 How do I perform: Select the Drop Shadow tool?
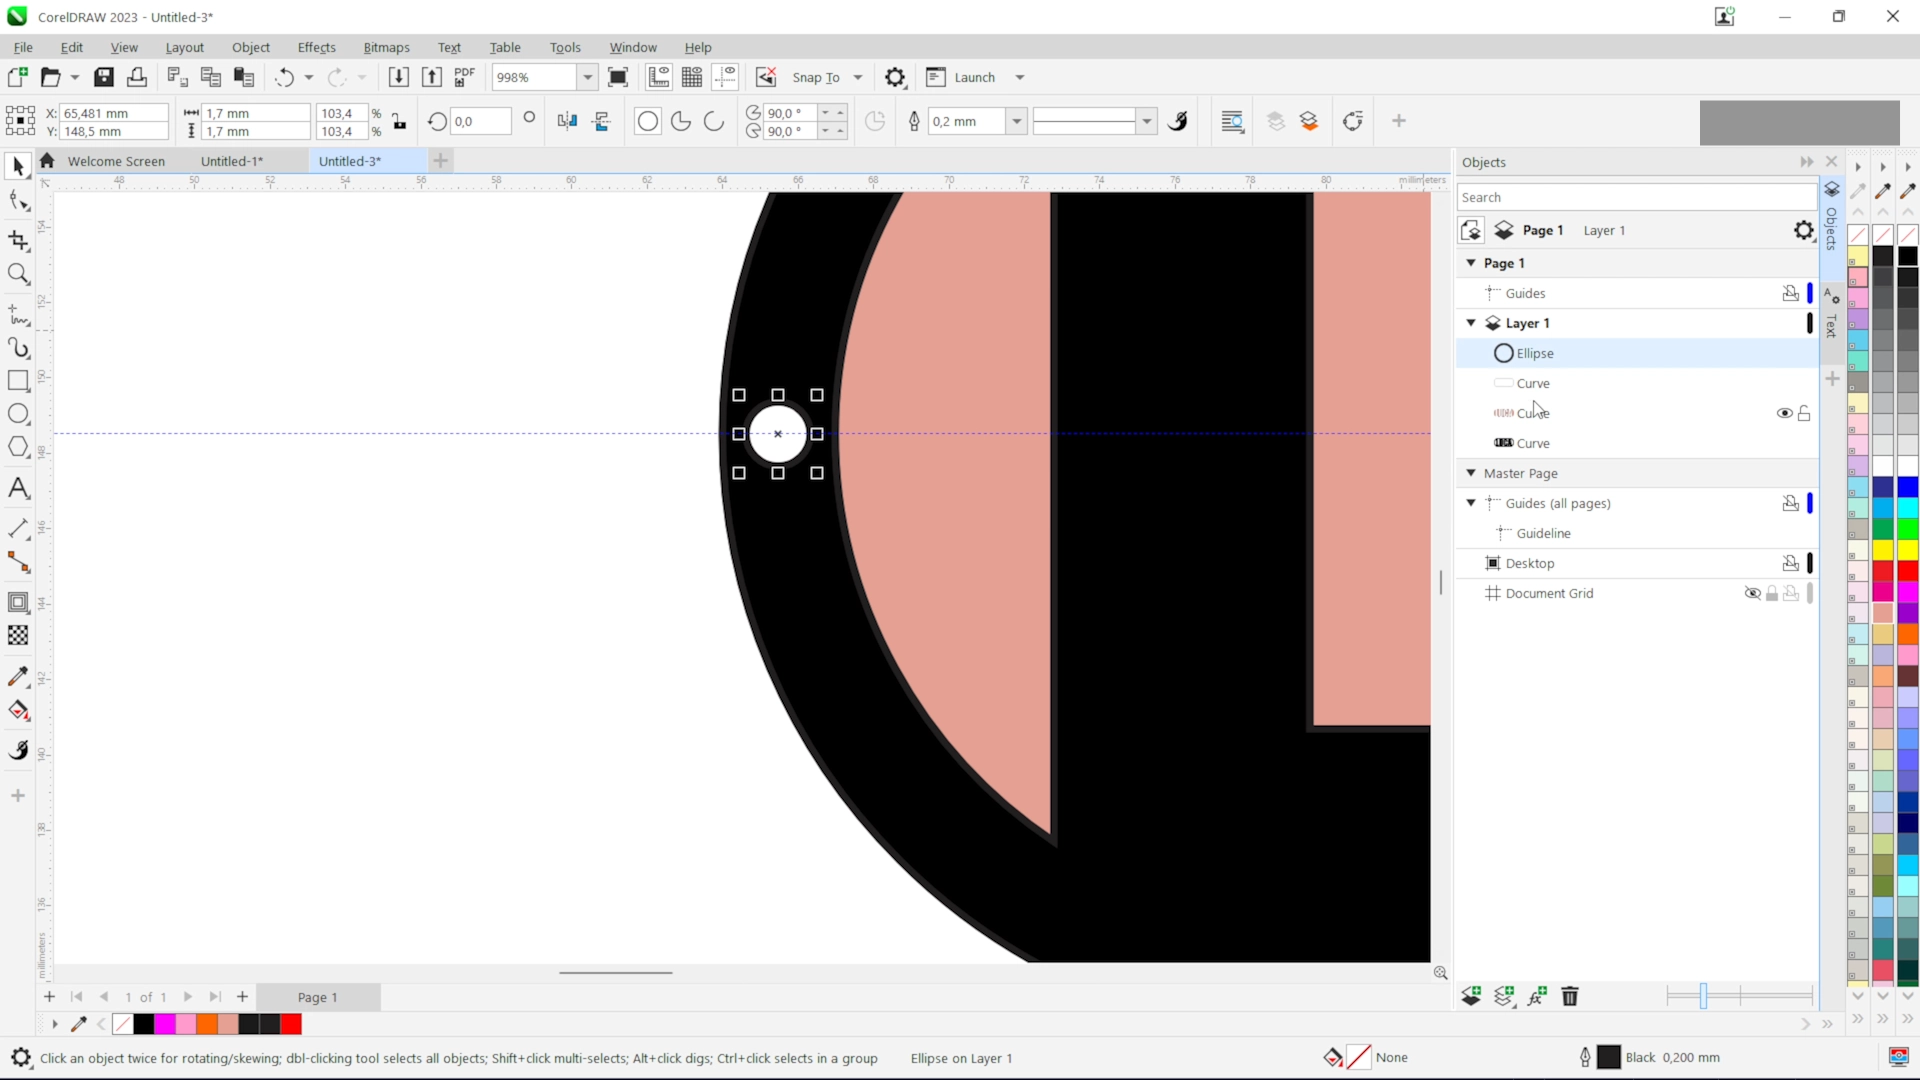click(18, 602)
